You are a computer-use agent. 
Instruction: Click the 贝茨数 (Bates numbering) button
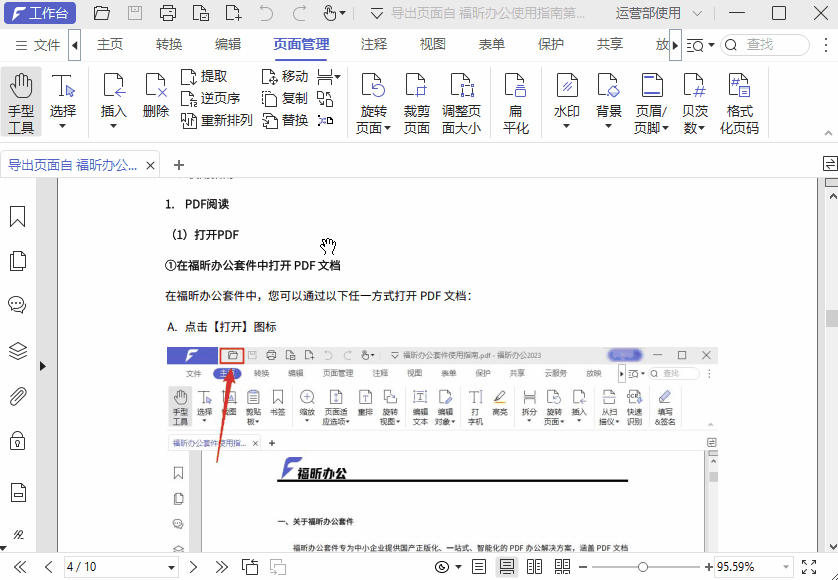click(695, 95)
